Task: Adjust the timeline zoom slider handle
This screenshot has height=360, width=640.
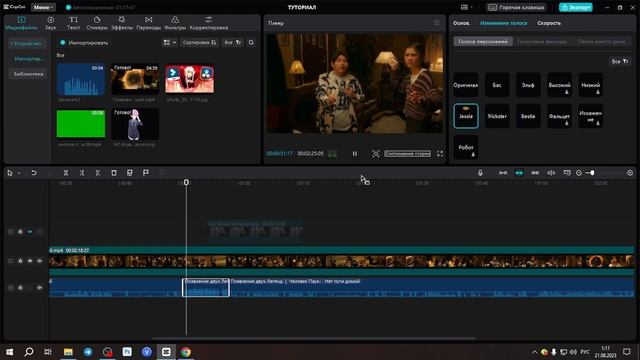Action: pos(592,173)
